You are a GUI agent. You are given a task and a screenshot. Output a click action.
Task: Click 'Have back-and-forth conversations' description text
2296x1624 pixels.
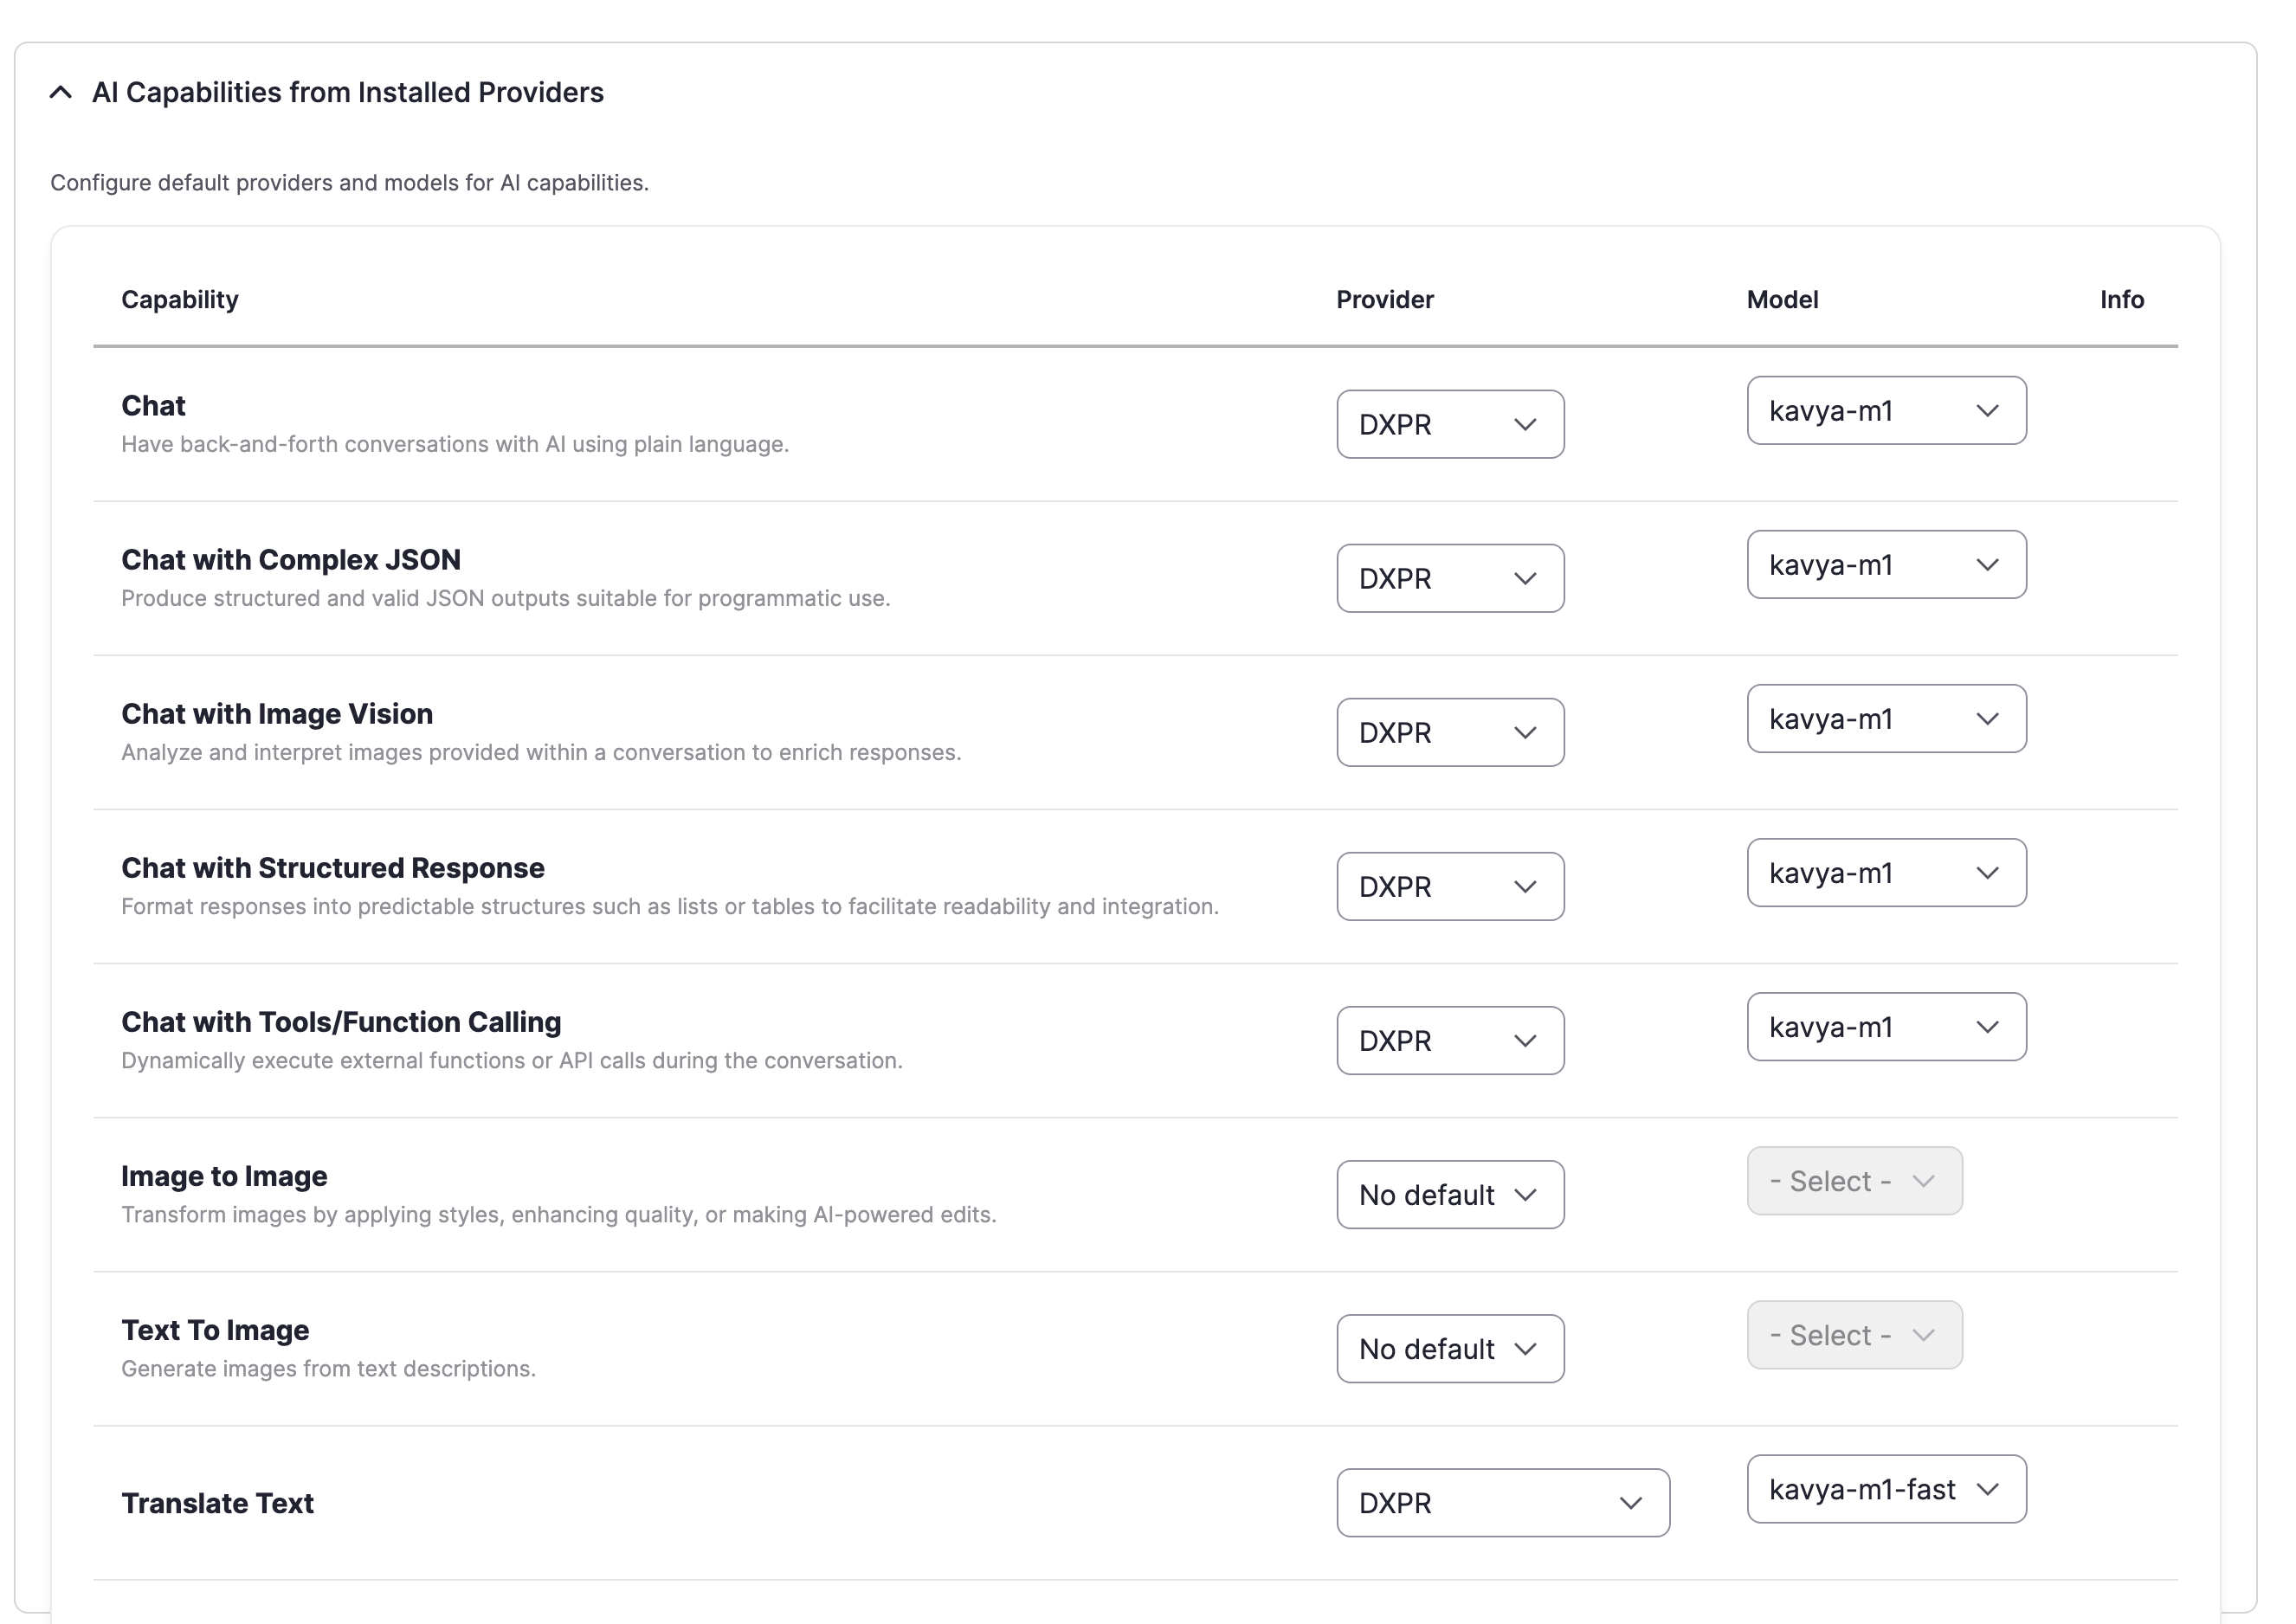click(x=455, y=444)
